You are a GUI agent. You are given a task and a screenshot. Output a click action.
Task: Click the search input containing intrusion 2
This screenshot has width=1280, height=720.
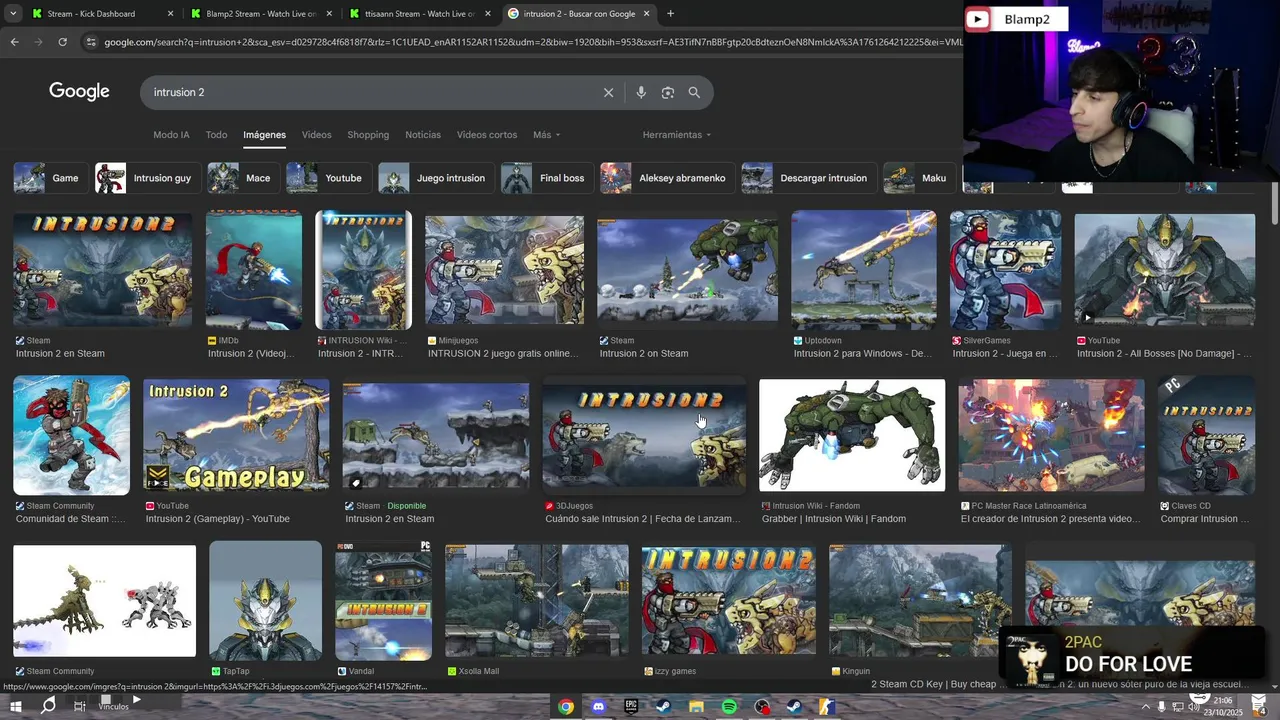370,92
